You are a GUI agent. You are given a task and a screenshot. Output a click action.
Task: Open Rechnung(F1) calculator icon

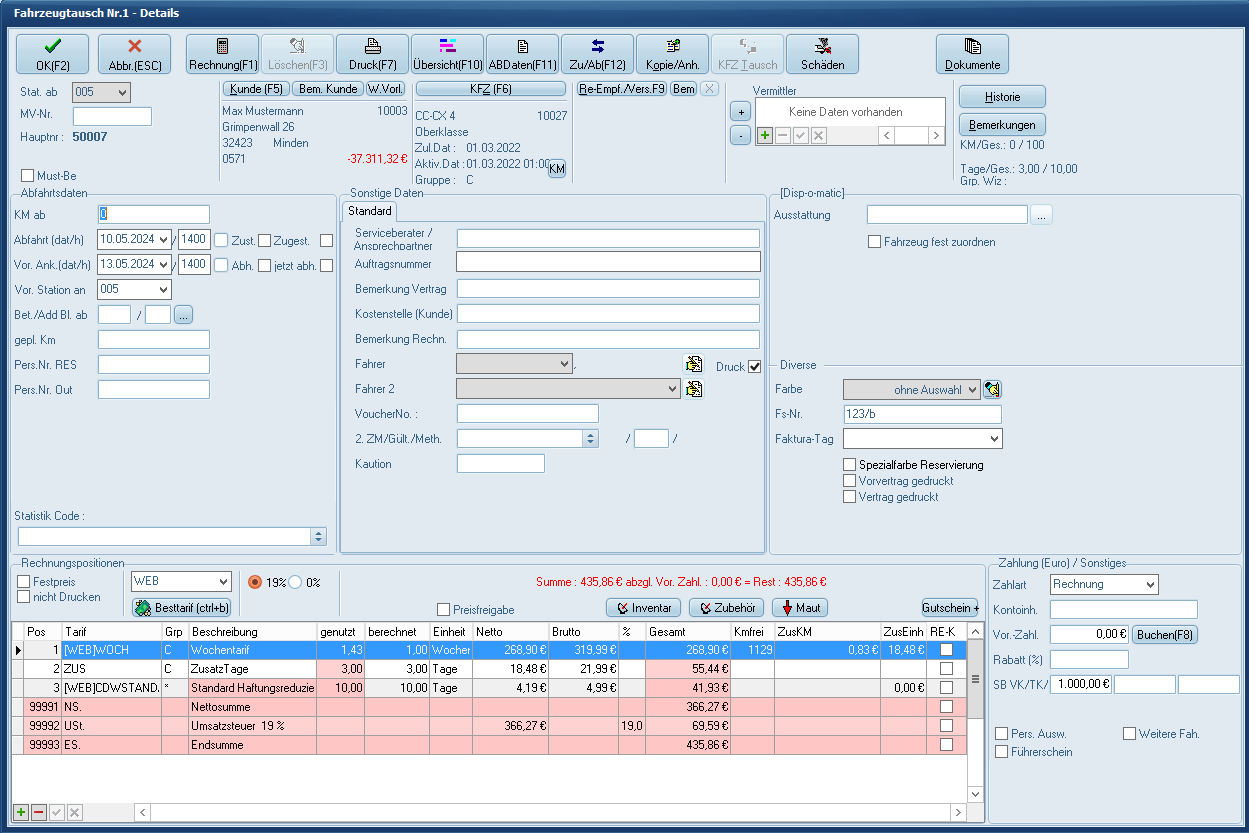222,54
